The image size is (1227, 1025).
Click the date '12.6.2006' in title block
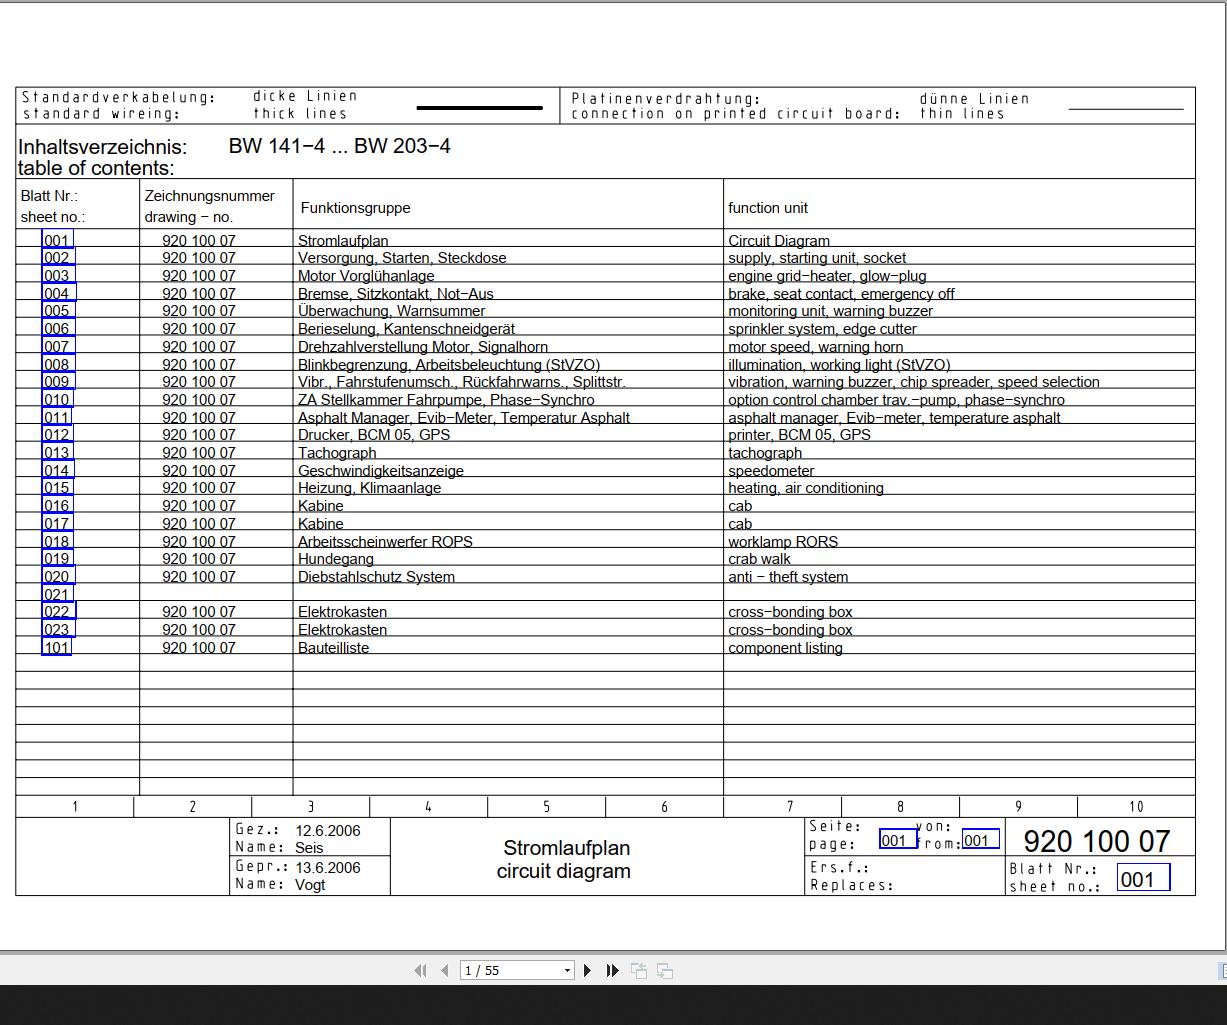click(x=328, y=831)
